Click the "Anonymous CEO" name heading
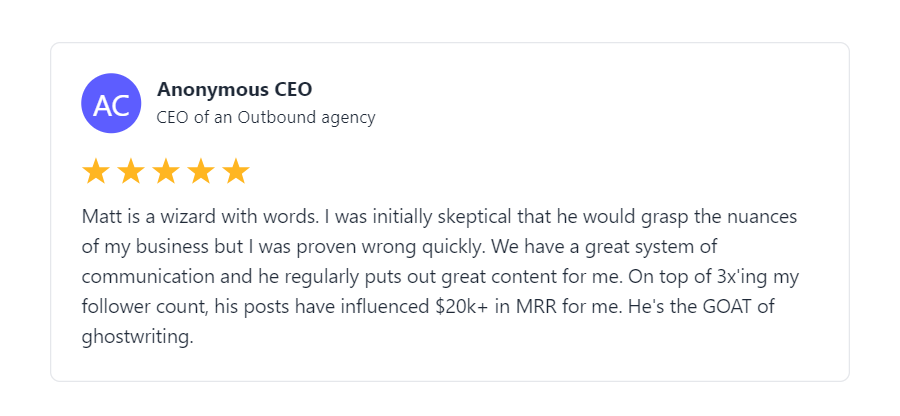The width and height of the screenshot is (900, 416). click(234, 89)
